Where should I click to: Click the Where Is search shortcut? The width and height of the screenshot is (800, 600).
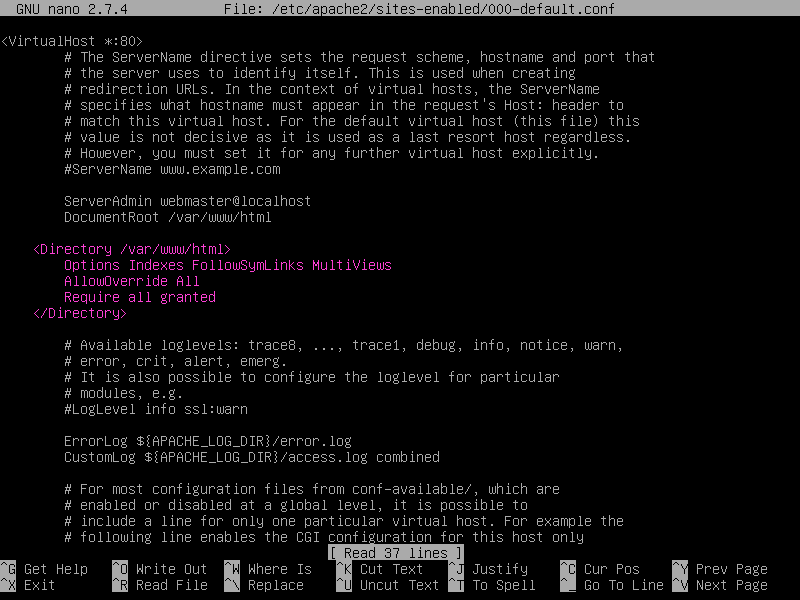click(x=279, y=569)
